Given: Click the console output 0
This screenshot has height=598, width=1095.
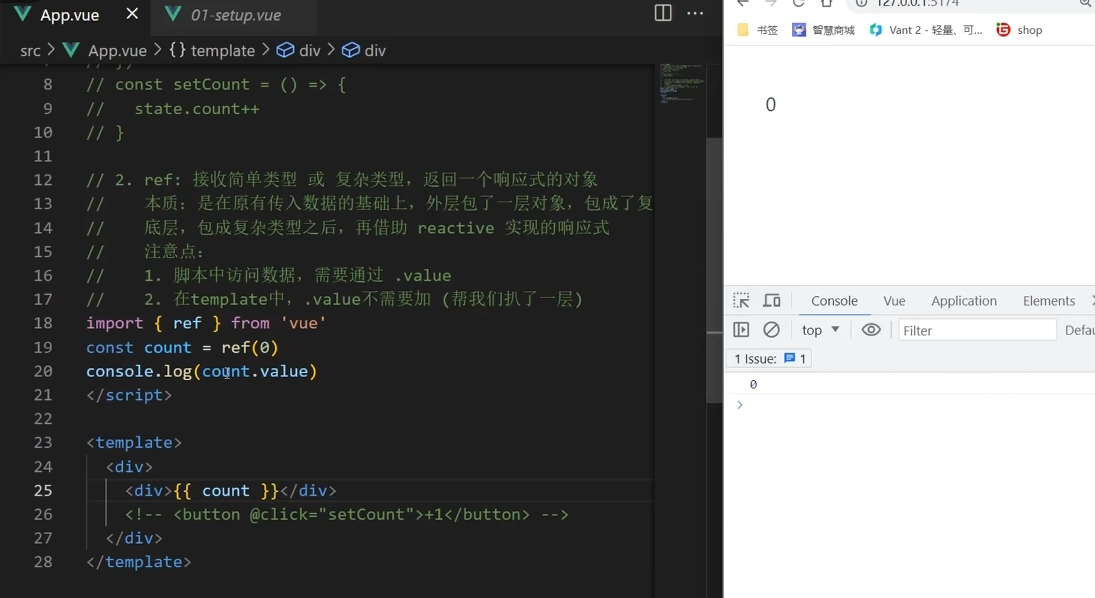Looking at the screenshot, I should 753,384.
